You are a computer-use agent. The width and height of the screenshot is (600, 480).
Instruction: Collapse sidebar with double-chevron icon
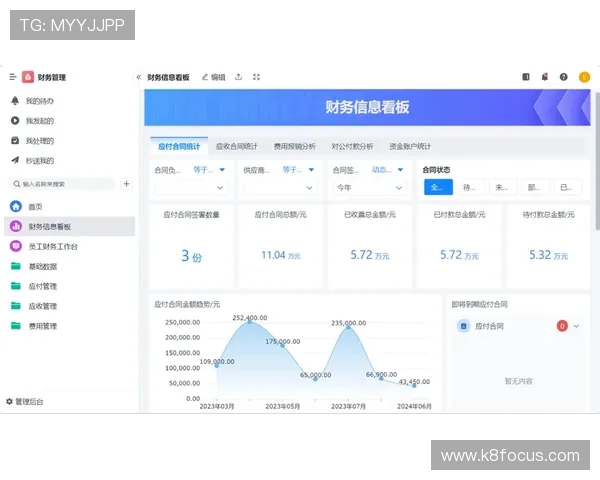(139, 77)
